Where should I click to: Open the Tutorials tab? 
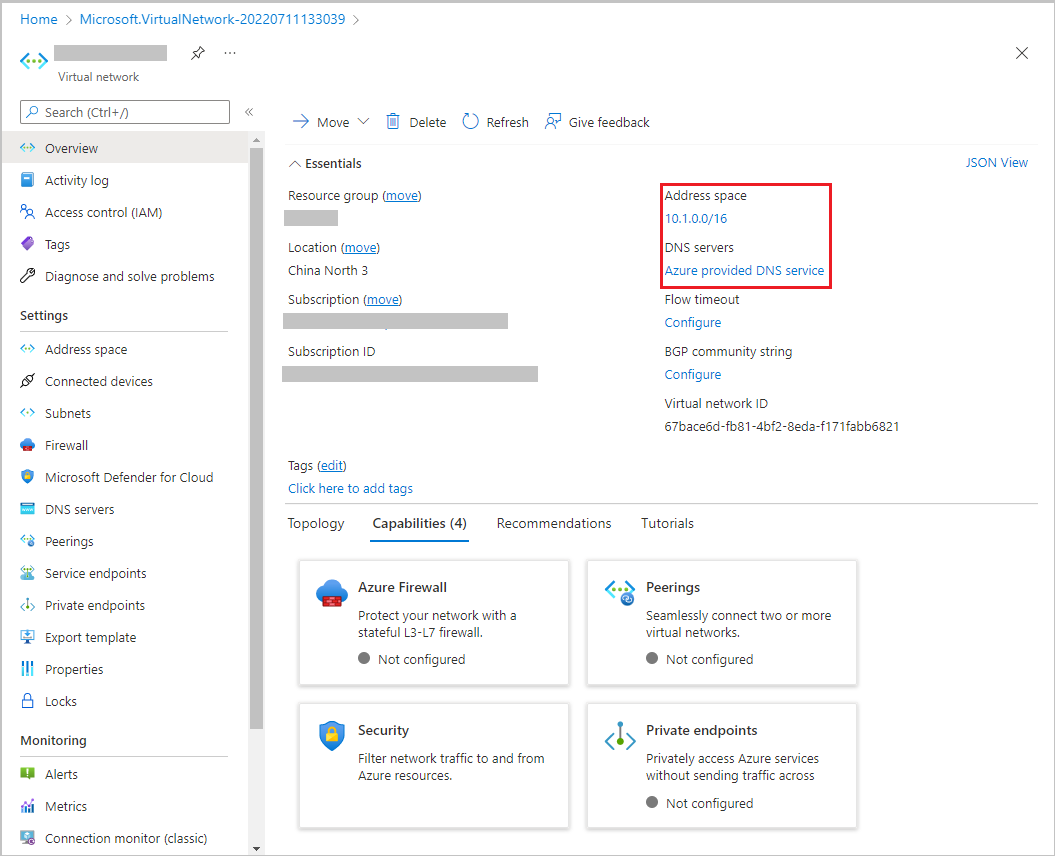[667, 524]
